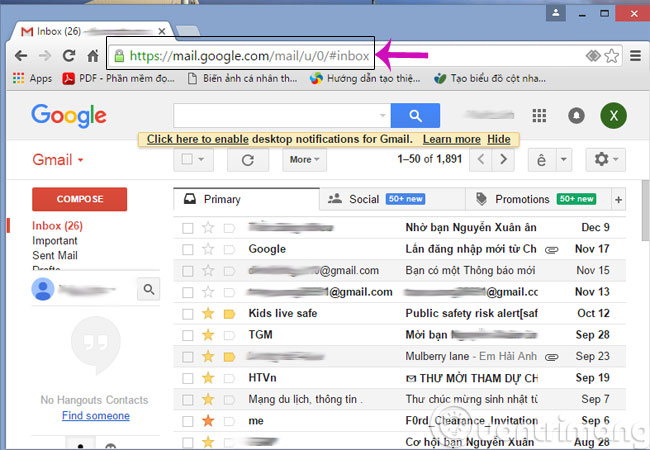Toggle importance marker on Kids live safe

[229, 314]
